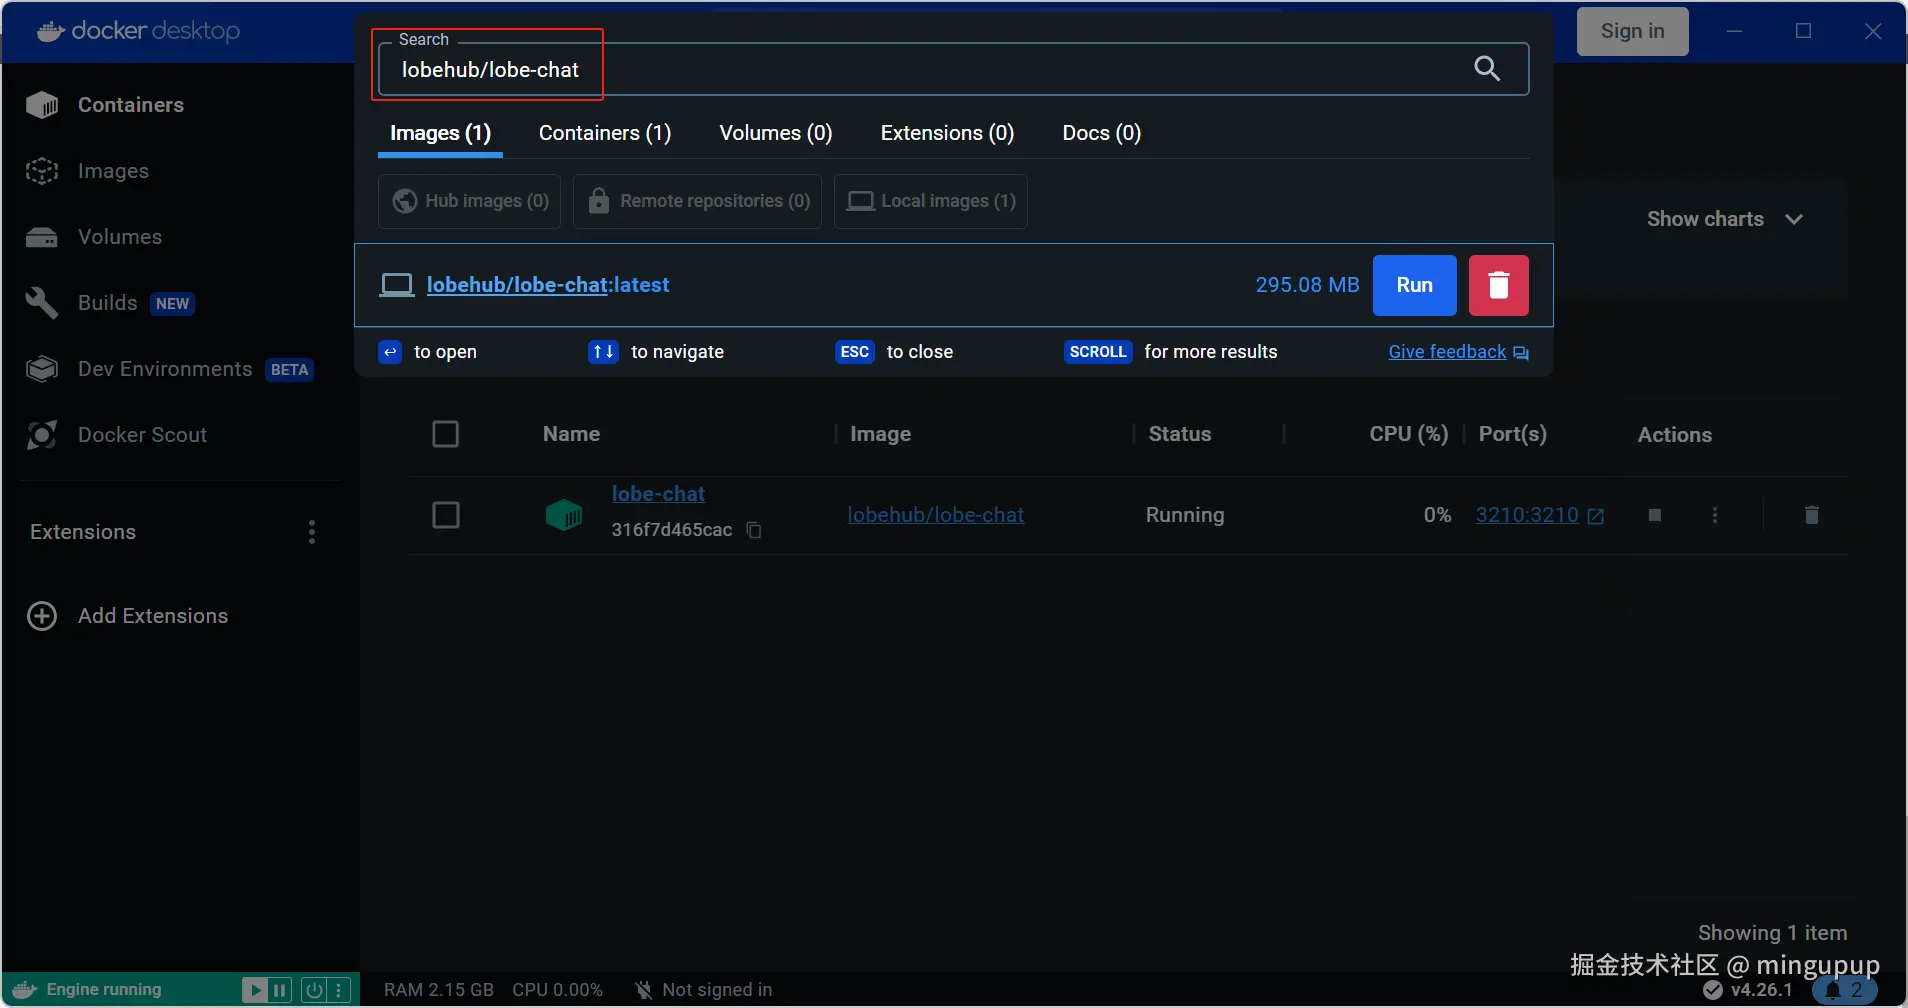Copy the container ID 316f7d465cac
Image resolution: width=1908 pixels, height=1008 pixels.
pyautogui.click(x=754, y=530)
